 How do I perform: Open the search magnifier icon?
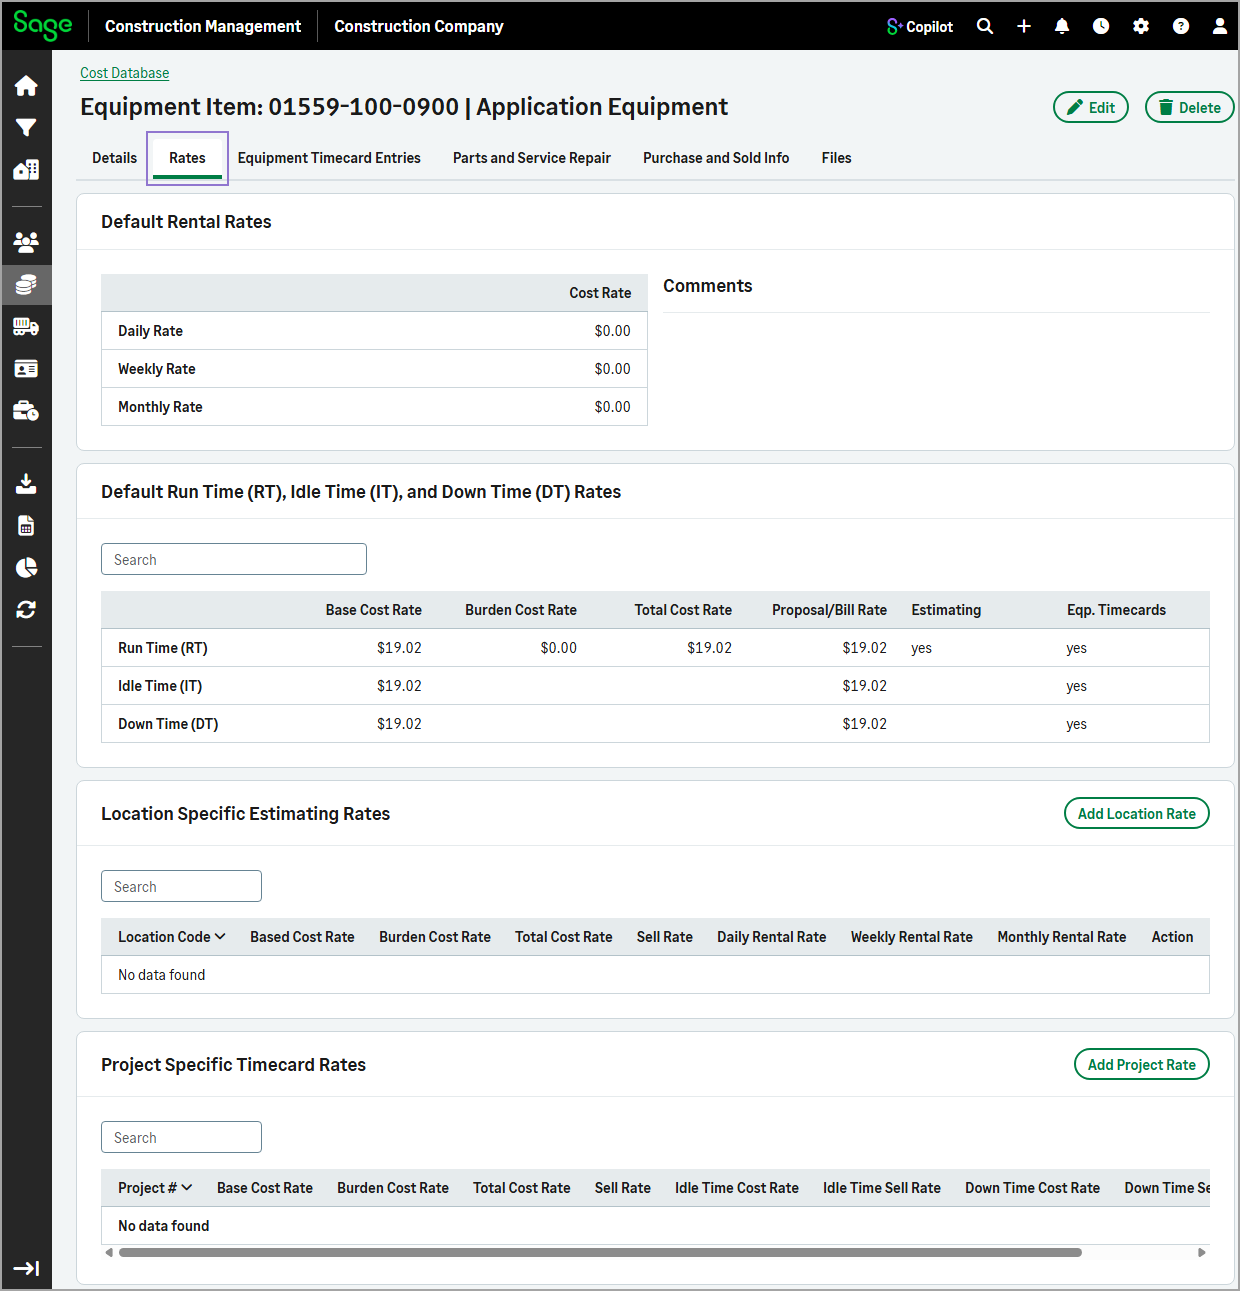click(x=985, y=26)
